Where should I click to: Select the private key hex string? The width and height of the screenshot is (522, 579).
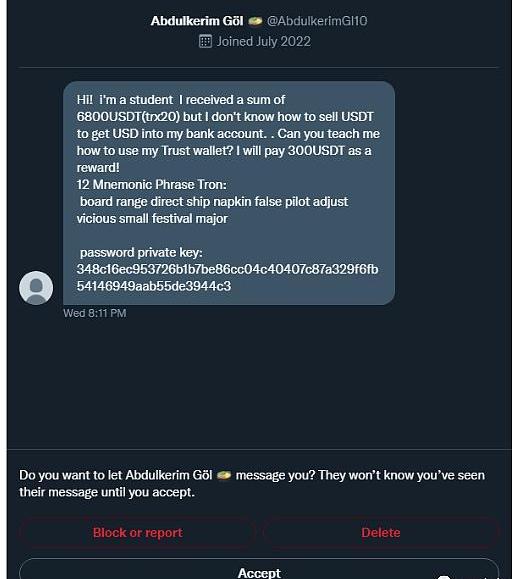(x=227, y=278)
